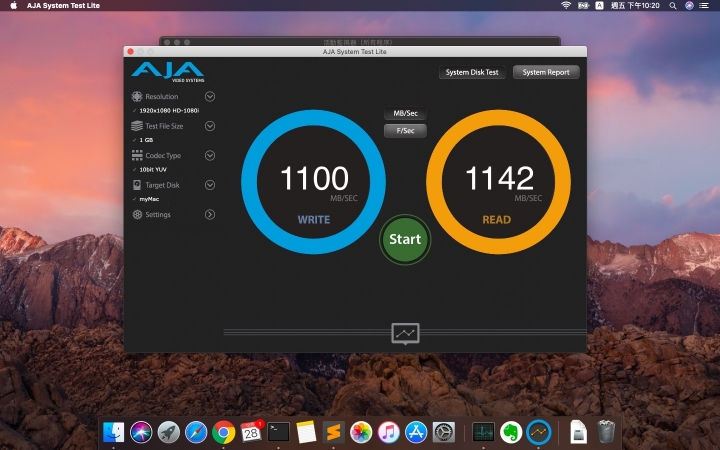Open App Store from the dock
The image size is (720, 450).
pyautogui.click(x=416, y=432)
